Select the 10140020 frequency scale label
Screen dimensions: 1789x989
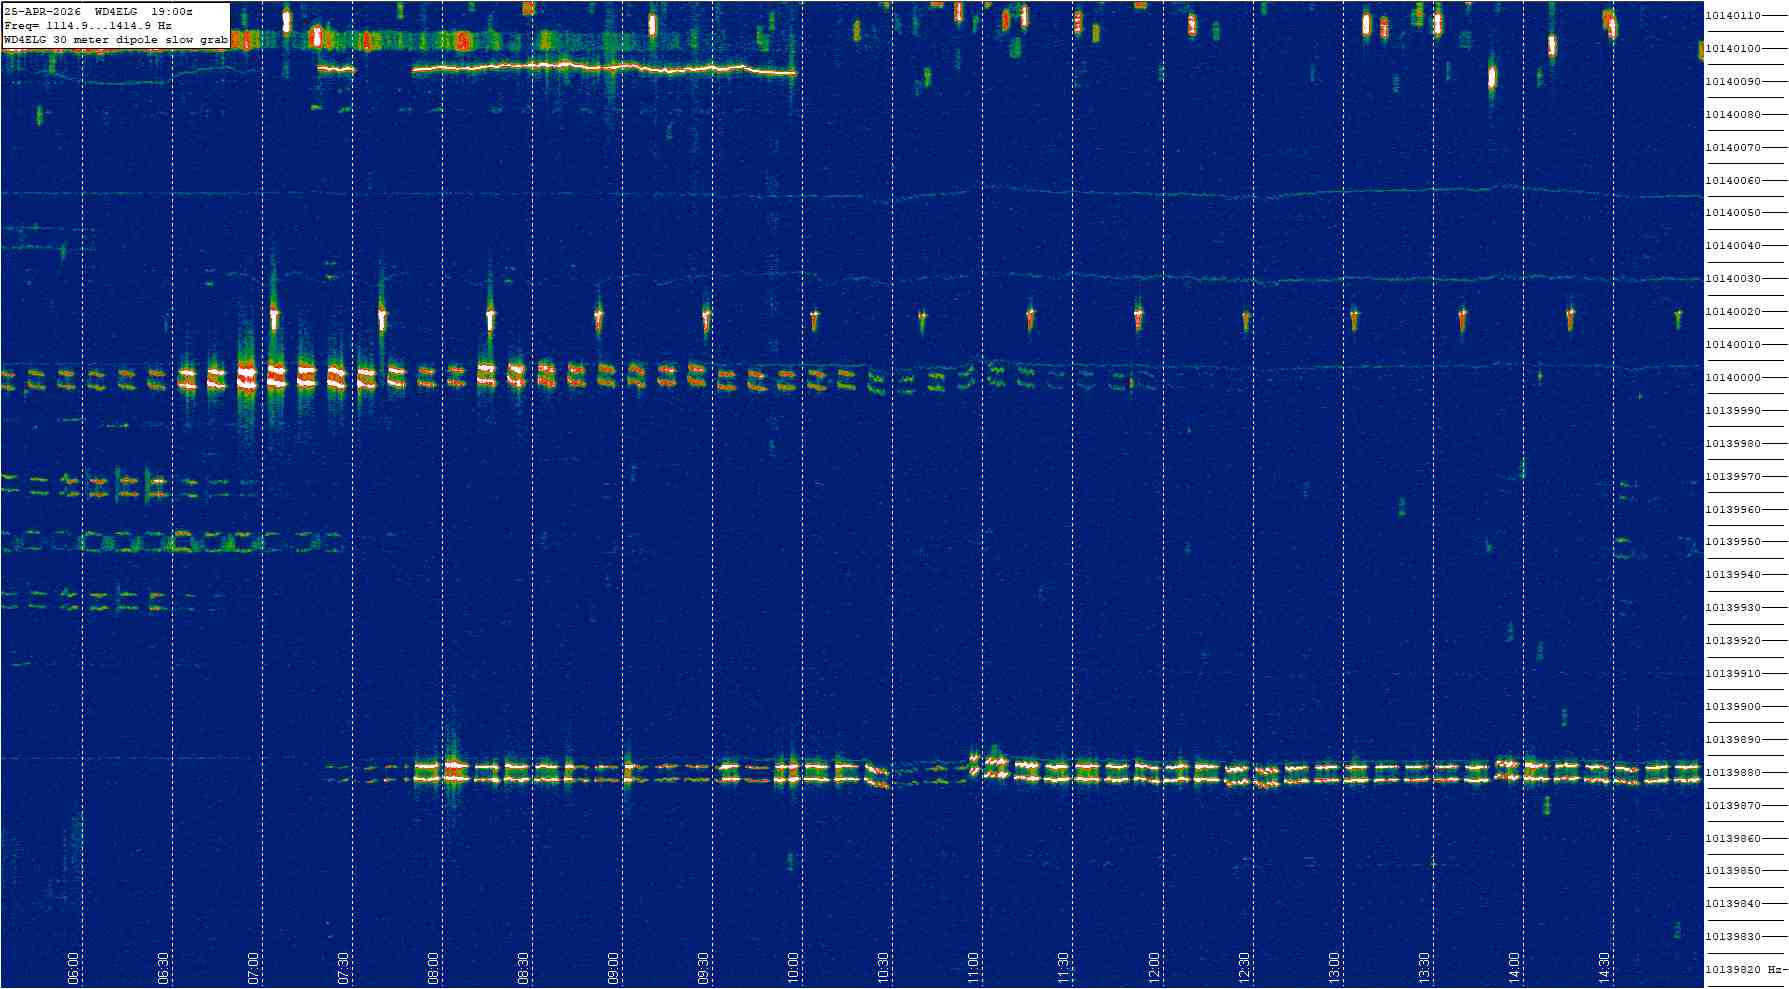[1733, 312]
